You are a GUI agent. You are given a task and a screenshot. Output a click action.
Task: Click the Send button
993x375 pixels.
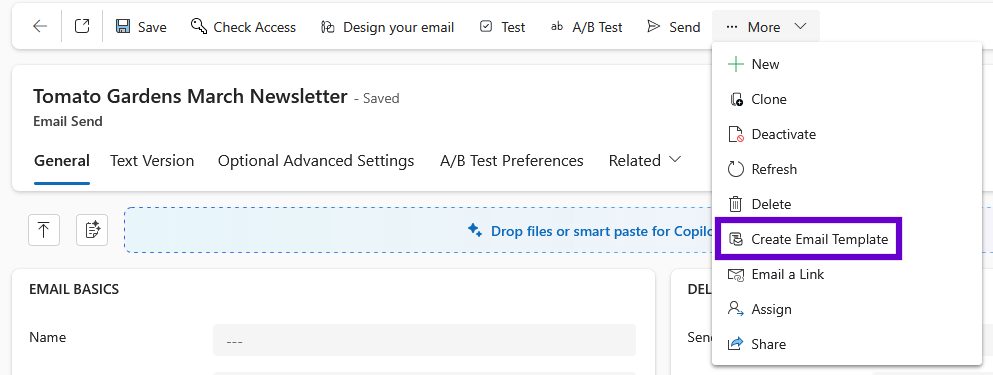tap(673, 27)
